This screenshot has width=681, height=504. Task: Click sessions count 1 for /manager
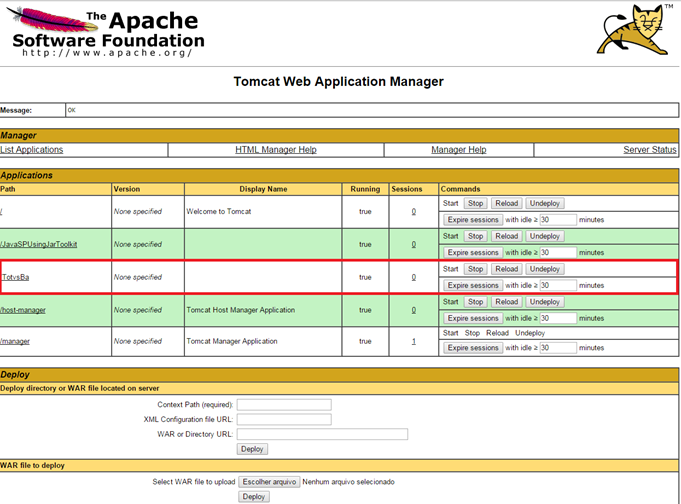click(413, 342)
